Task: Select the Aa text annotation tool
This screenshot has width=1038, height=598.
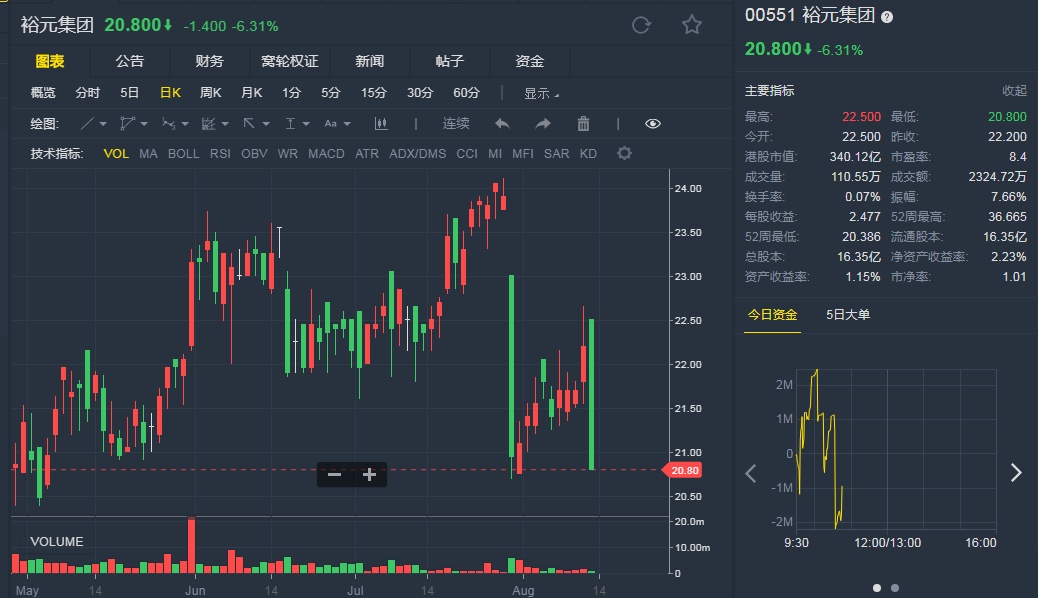Action: coord(330,124)
